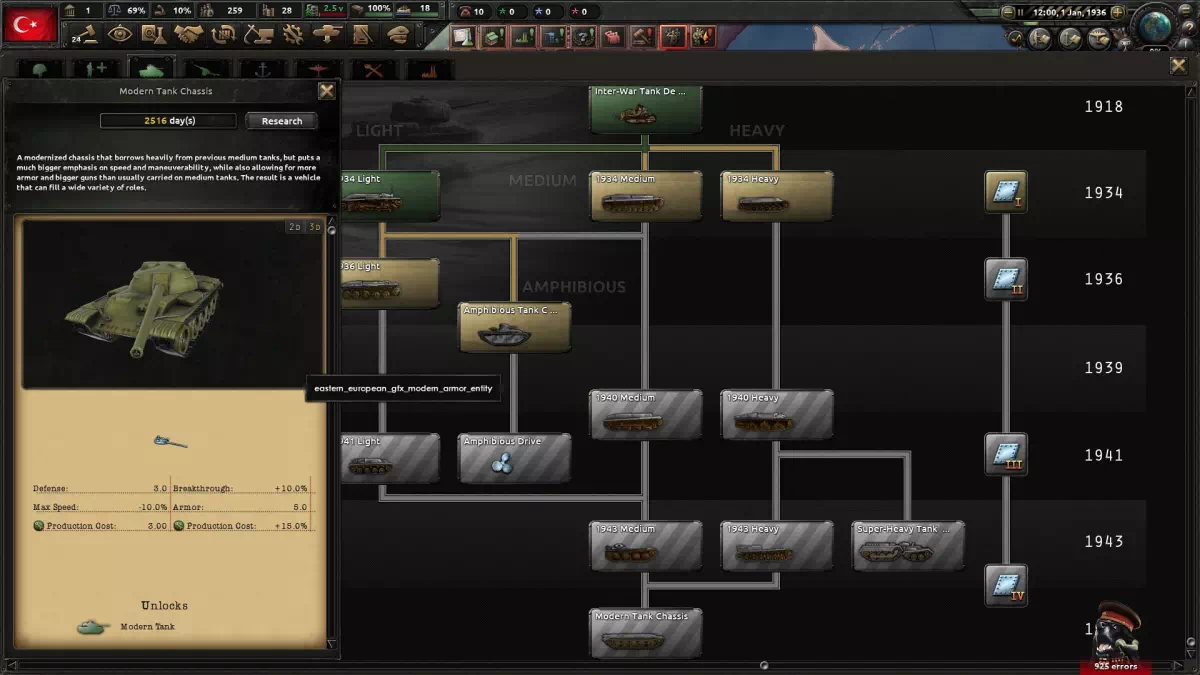Select the Amphibious Tank Chassis technology
Screen dimensions: 1200x675
click(515, 327)
